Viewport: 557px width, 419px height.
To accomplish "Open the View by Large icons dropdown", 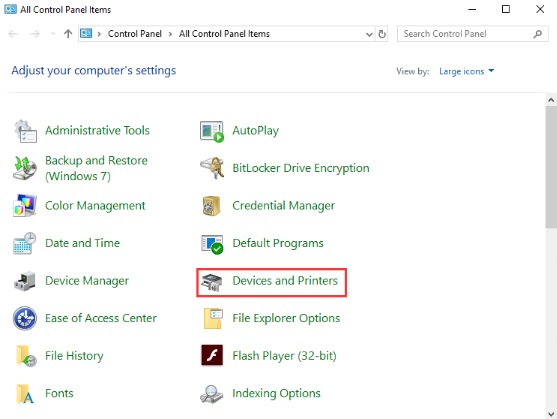I will [466, 71].
